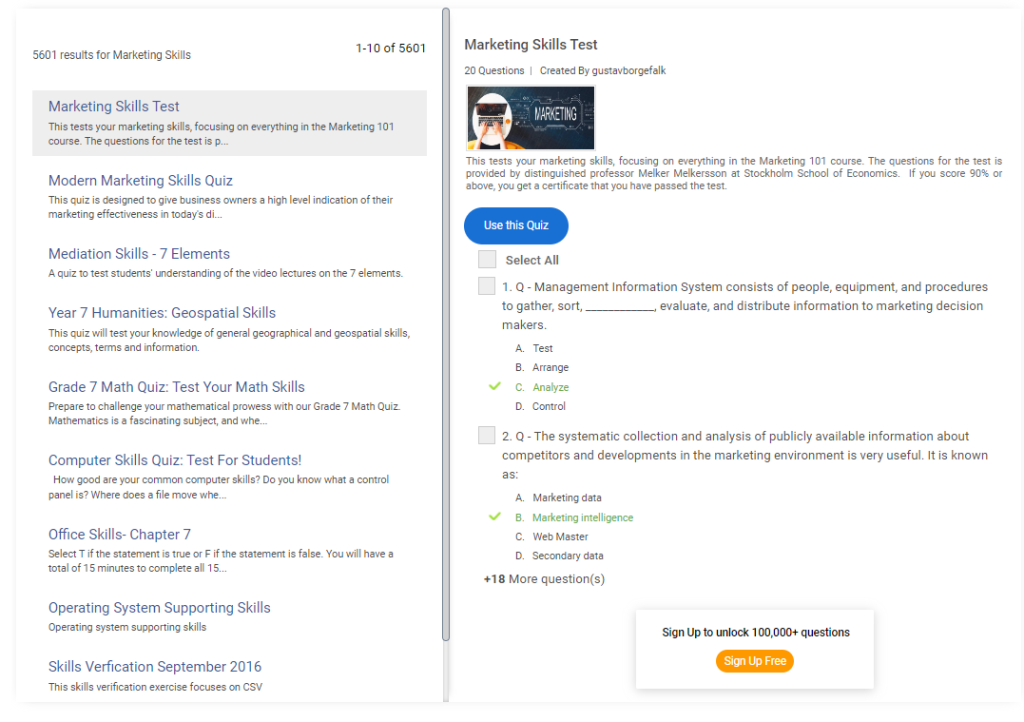This screenshot has width=1024, height=722.
Task: Open the Modern Marketing Skills Quiz result
Action: [140, 181]
